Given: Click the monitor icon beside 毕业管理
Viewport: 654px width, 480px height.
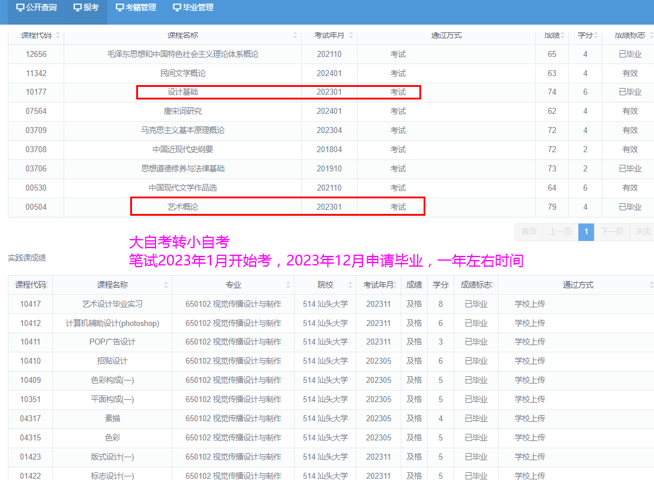Looking at the screenshot, I should click(177, 8).
